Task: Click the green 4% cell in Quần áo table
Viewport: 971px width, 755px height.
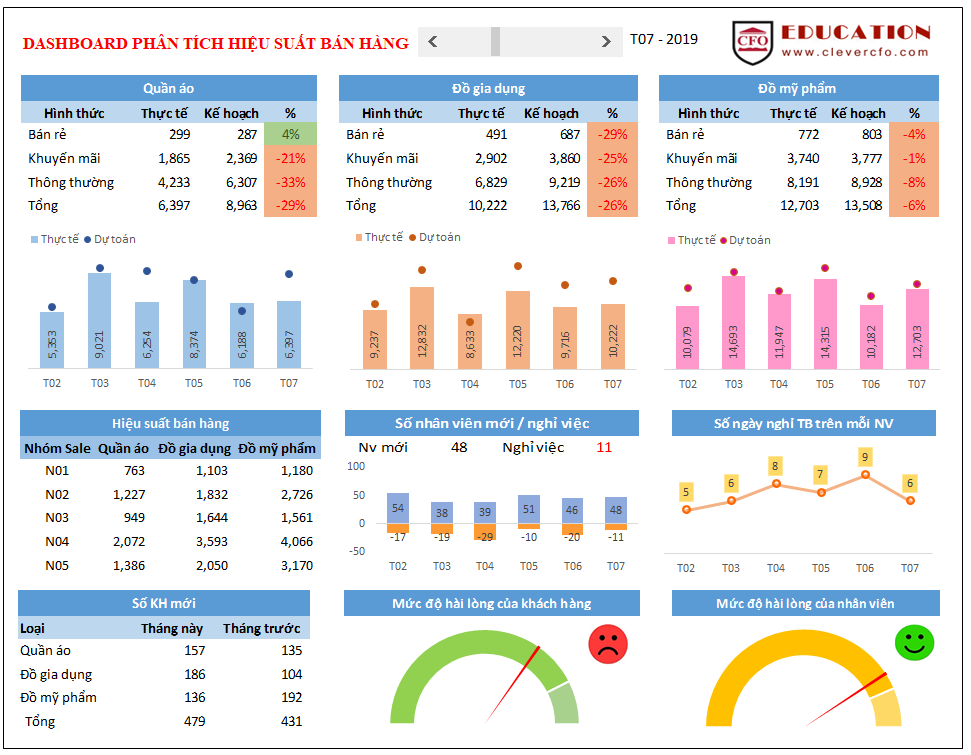Action: pyautogui.click(x=290, y=134)
